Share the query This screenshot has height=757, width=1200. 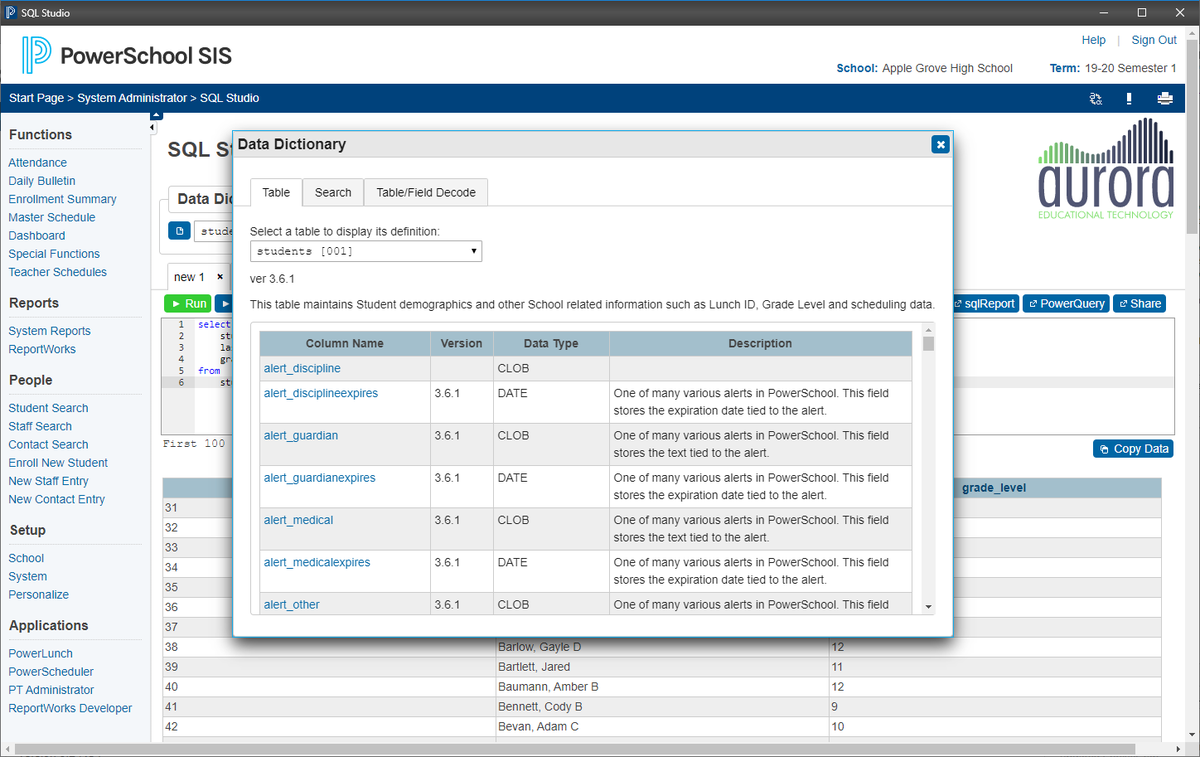pos(1139,303)
